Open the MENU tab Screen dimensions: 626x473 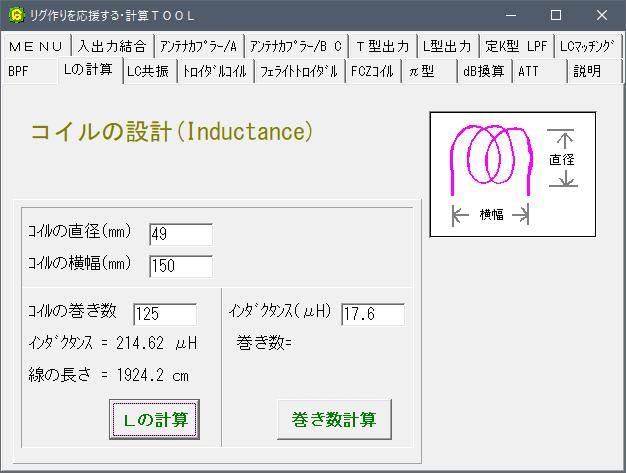click(x=37, y=46)
